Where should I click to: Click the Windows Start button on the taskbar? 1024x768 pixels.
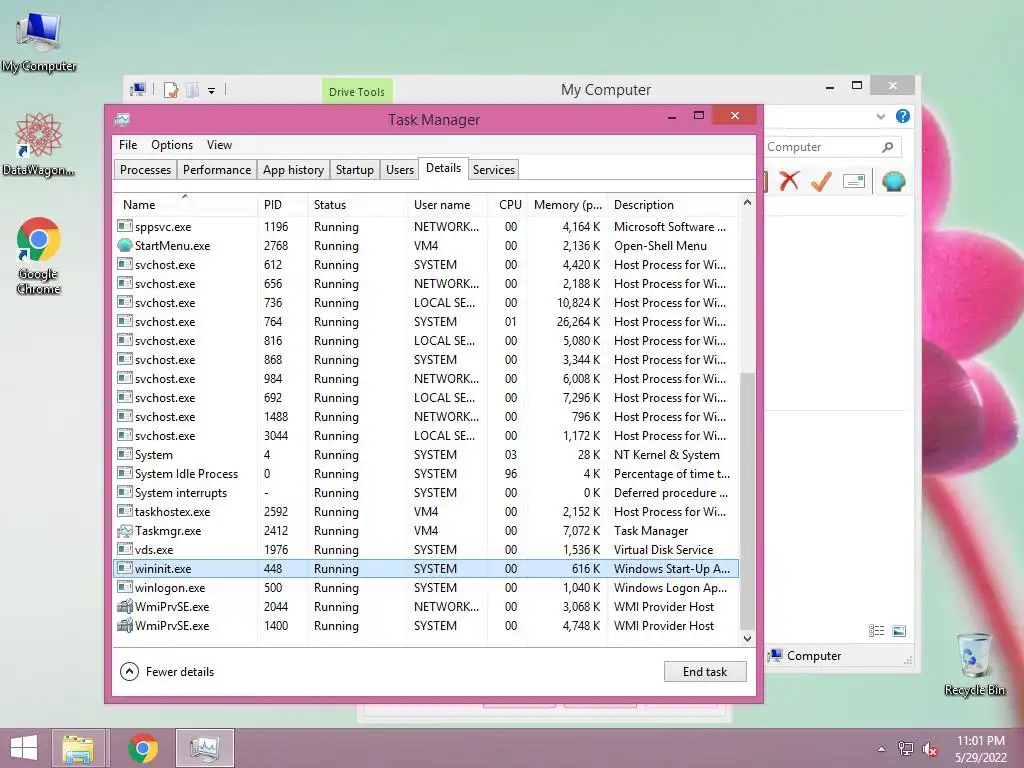click(24, 748)
